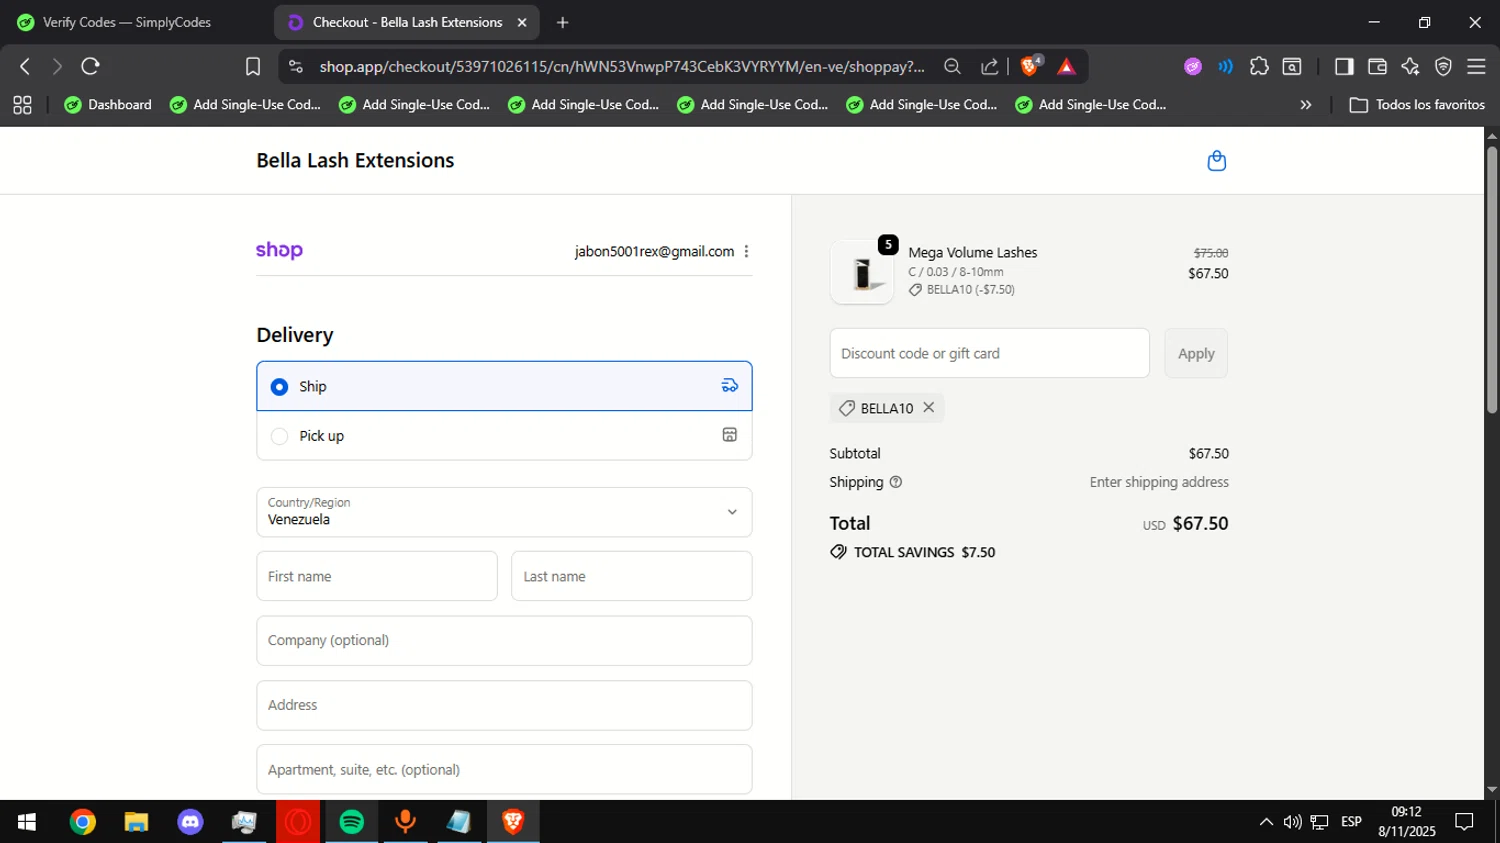
Task: Reload the current page
Action: point(90,67)
